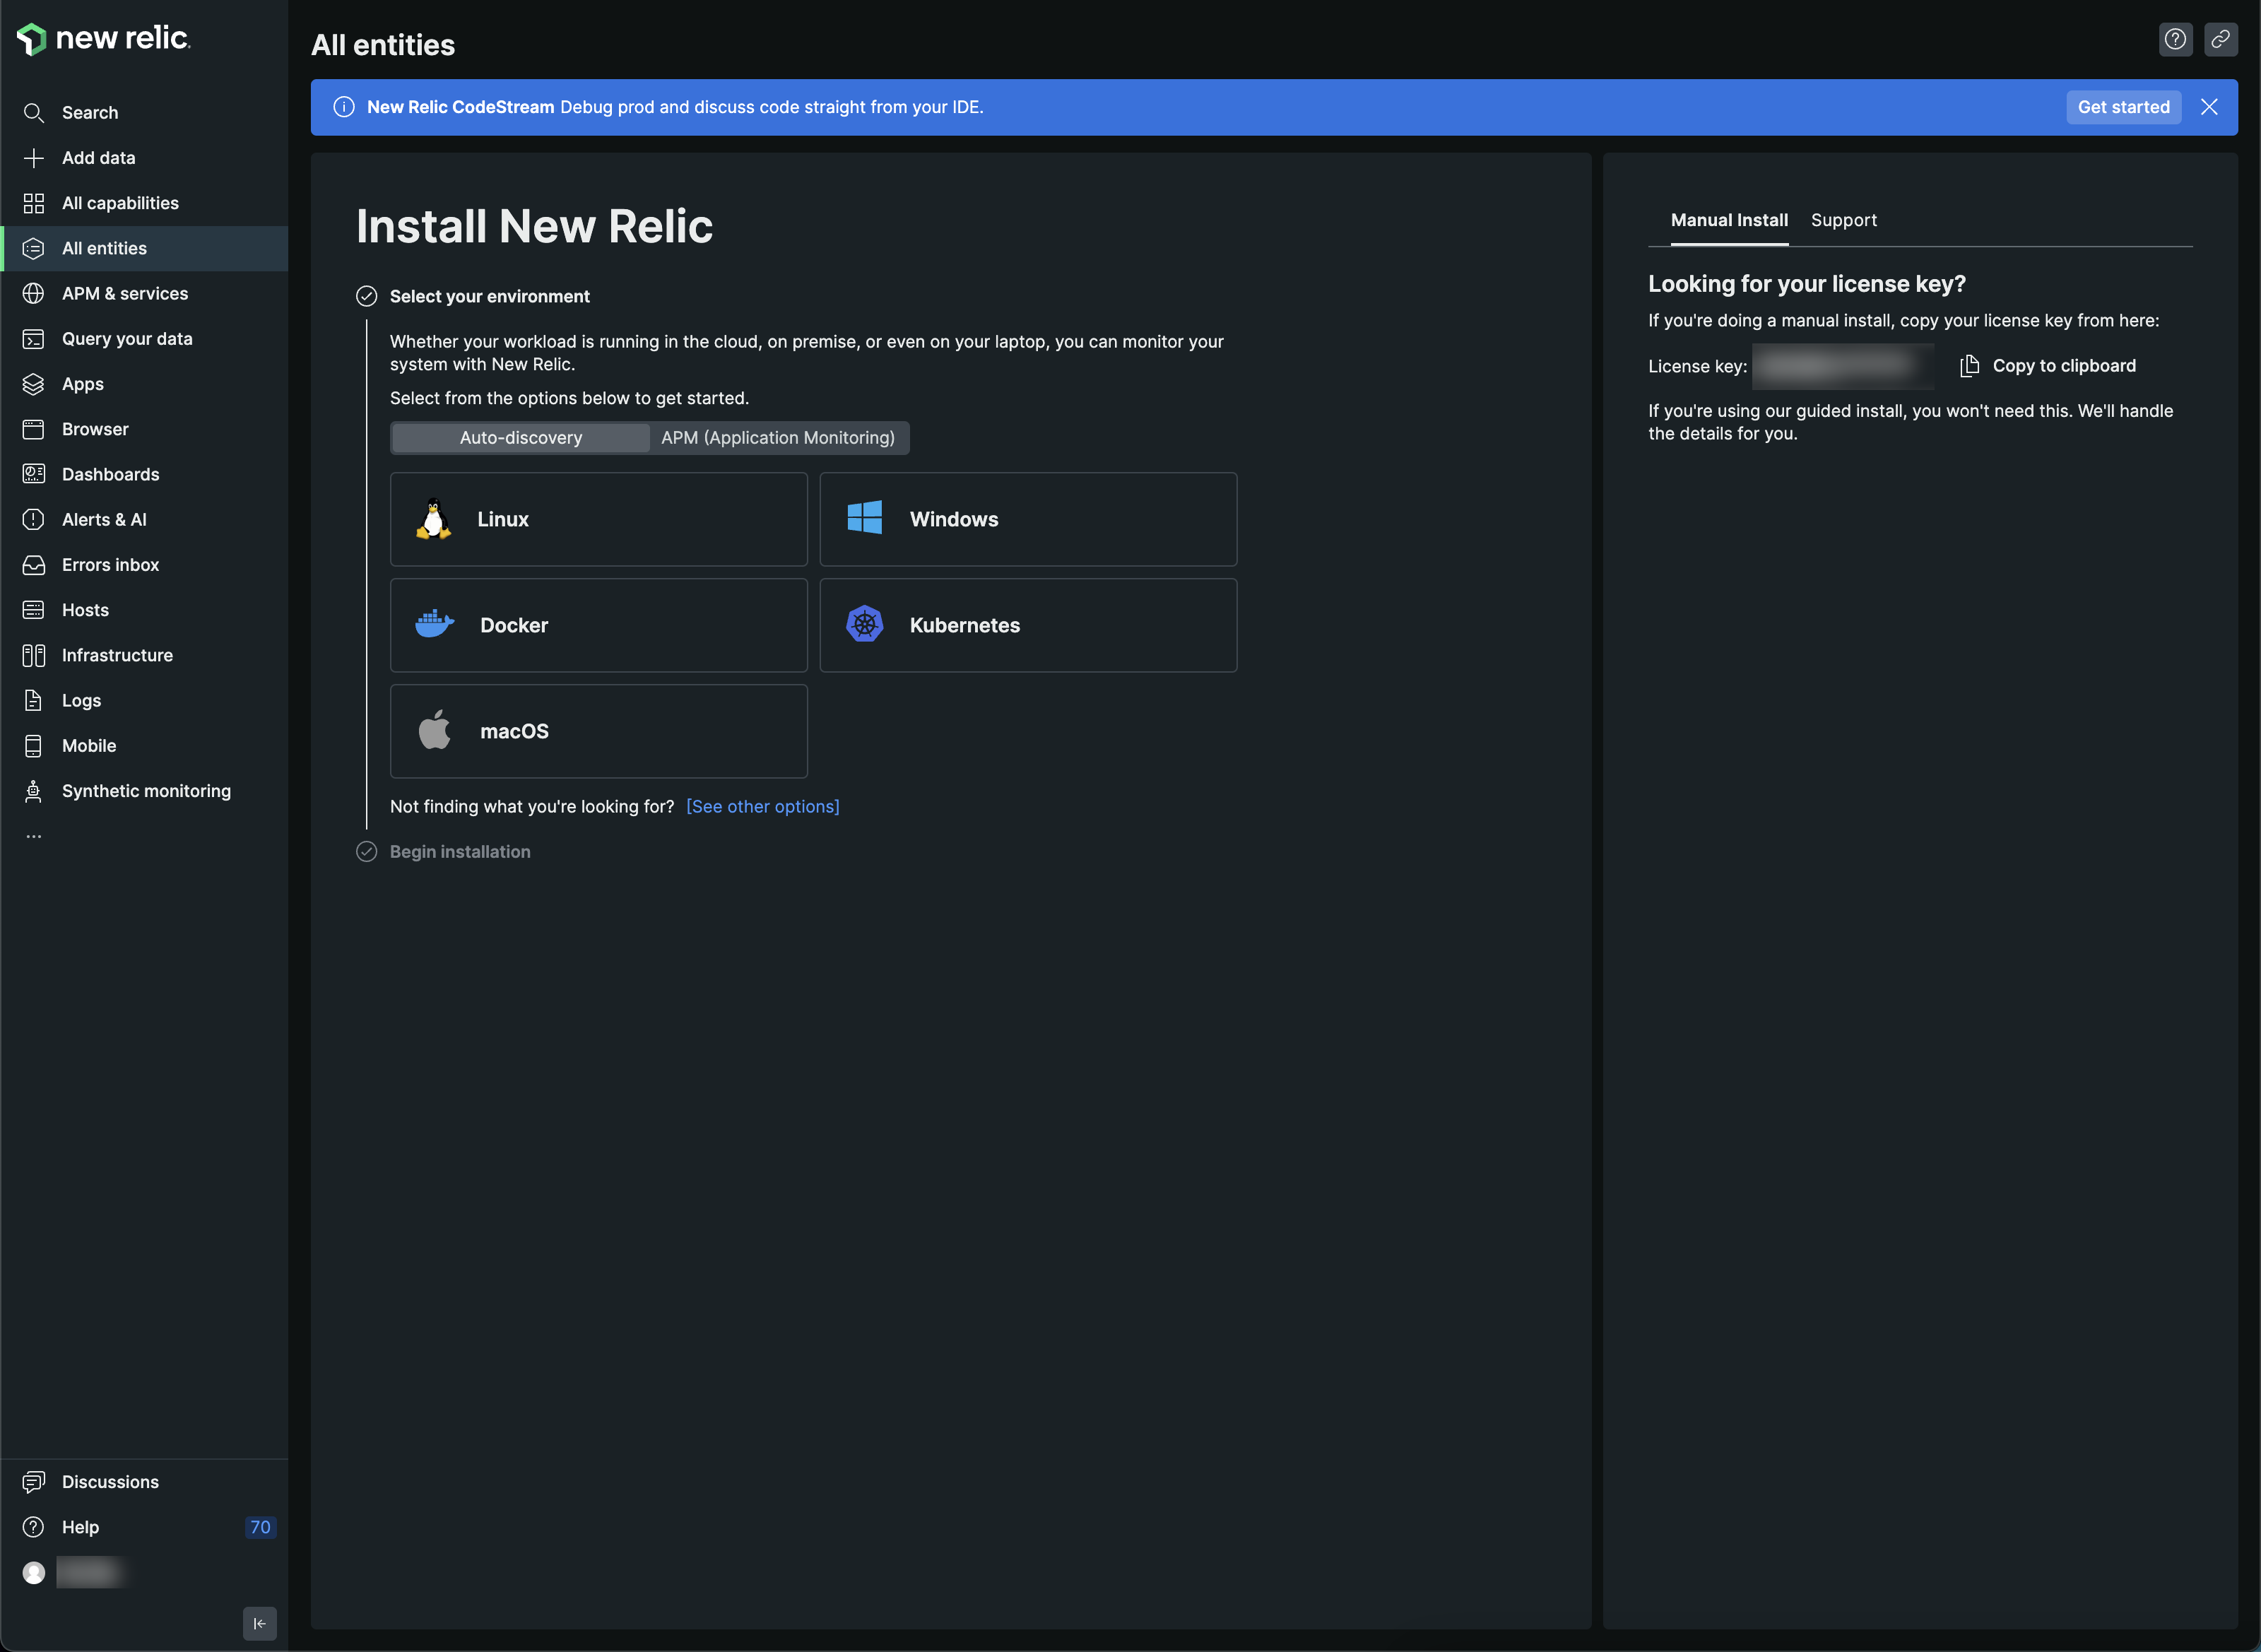This screenshot has width=2261, height=1652.
Task: Select the All entities sidebar icon
Action: pos(34,248)
